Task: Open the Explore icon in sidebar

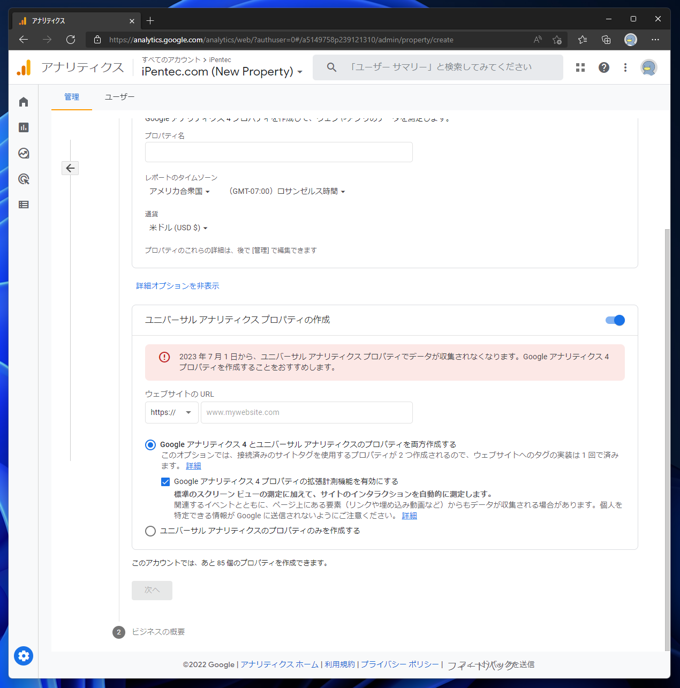Action: (x=24, y=153)
